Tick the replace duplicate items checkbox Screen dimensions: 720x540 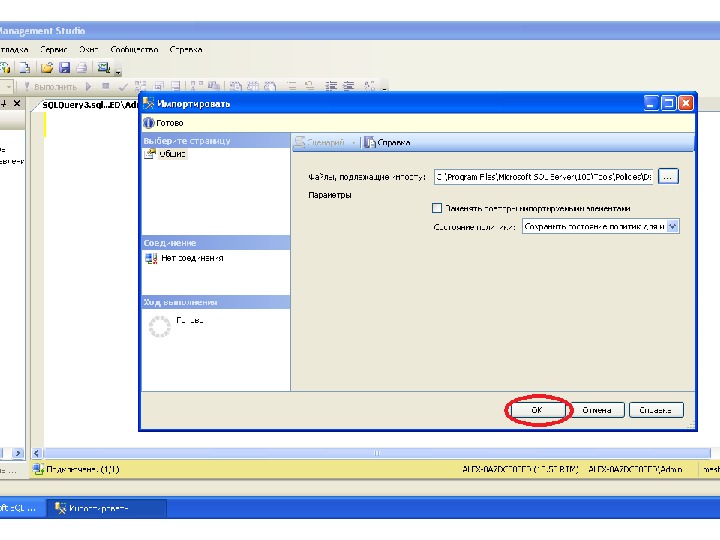click(437, 208)
